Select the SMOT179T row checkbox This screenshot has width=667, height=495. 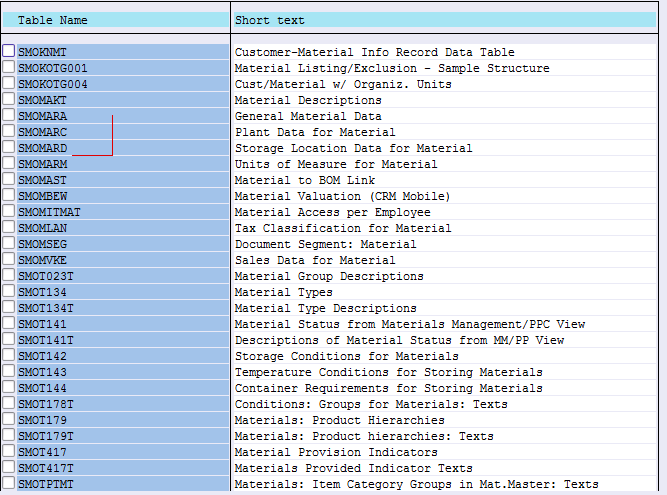point(9,435)
